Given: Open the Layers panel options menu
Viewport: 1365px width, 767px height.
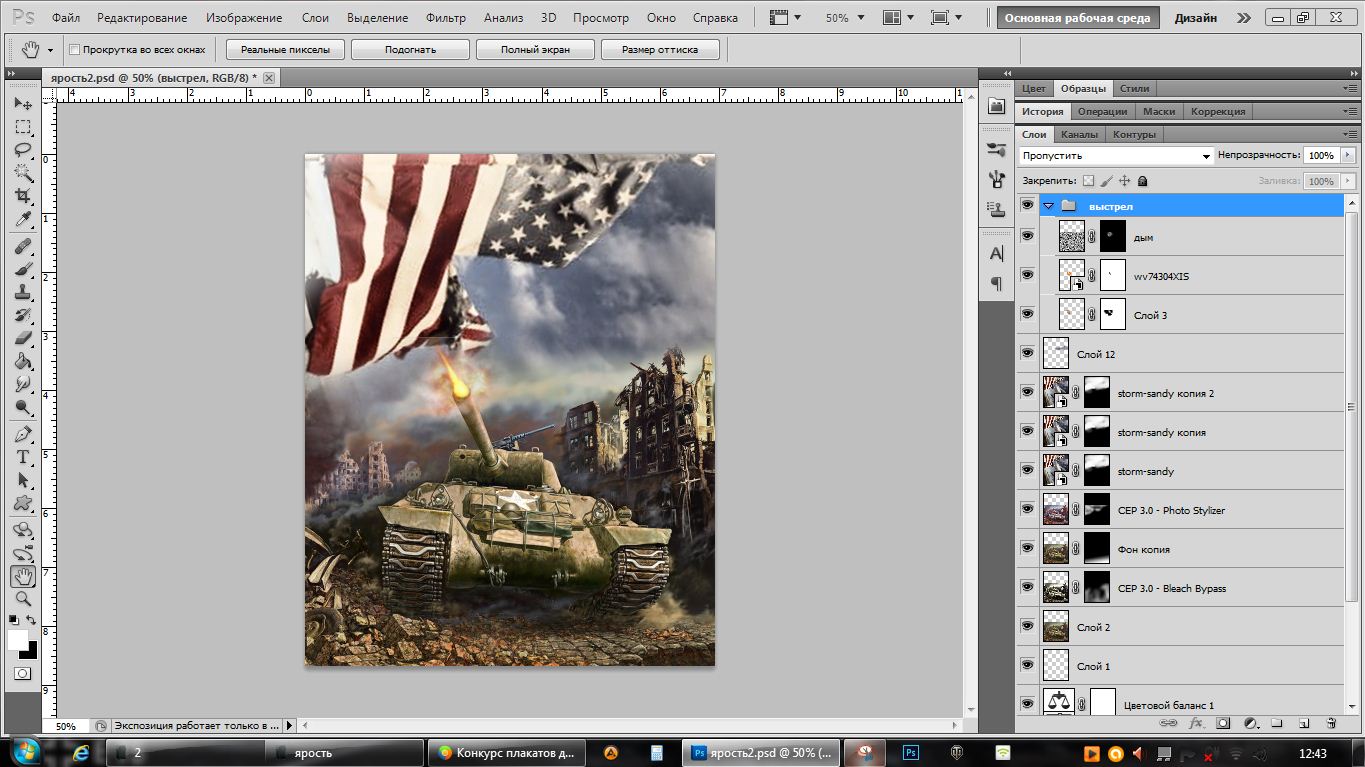Looking at the screenshot, I should click(x=1351, y=135).
